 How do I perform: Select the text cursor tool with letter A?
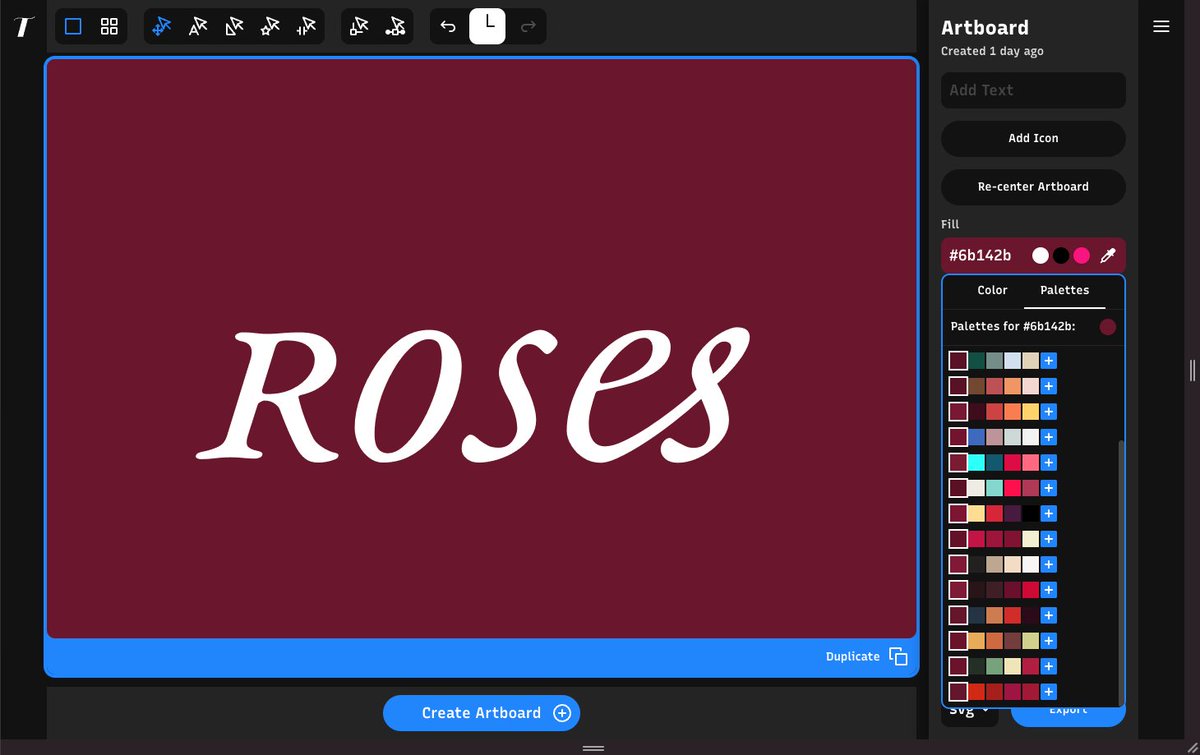[x=198, y=27]
